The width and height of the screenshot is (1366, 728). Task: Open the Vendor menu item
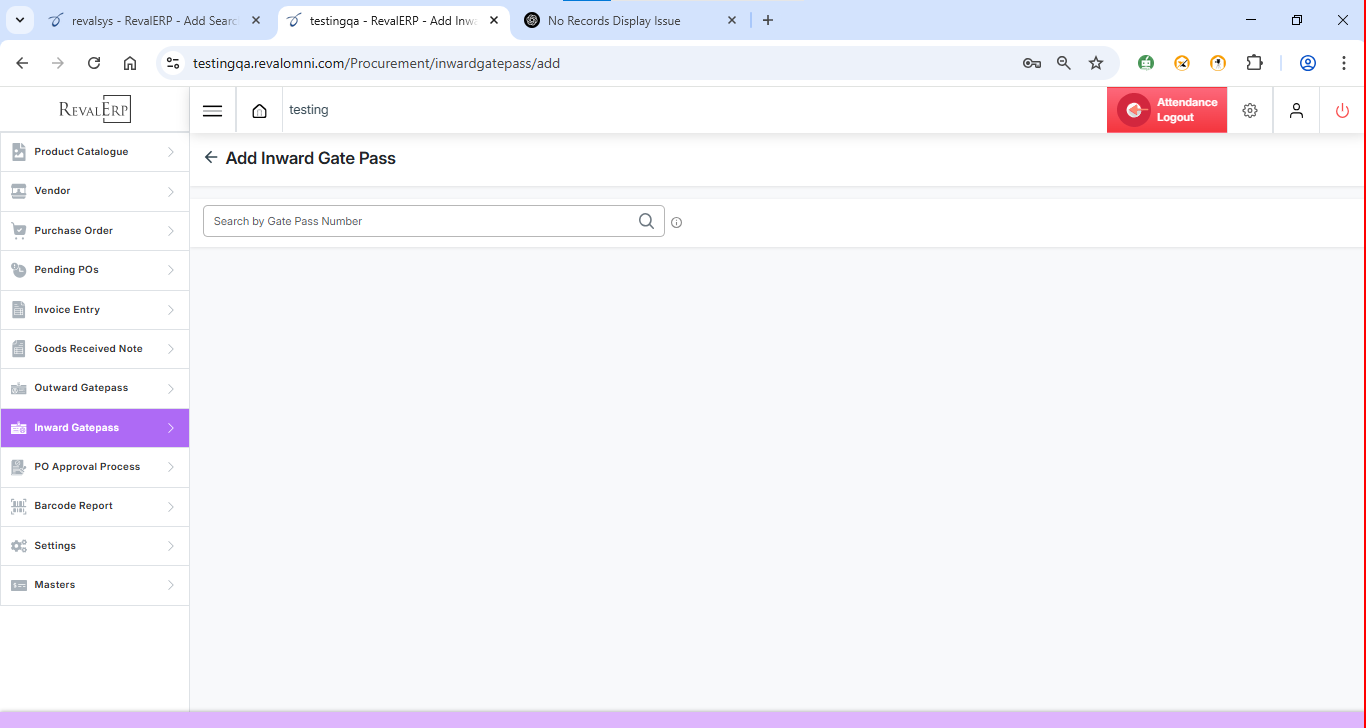(x=52, y=191)
